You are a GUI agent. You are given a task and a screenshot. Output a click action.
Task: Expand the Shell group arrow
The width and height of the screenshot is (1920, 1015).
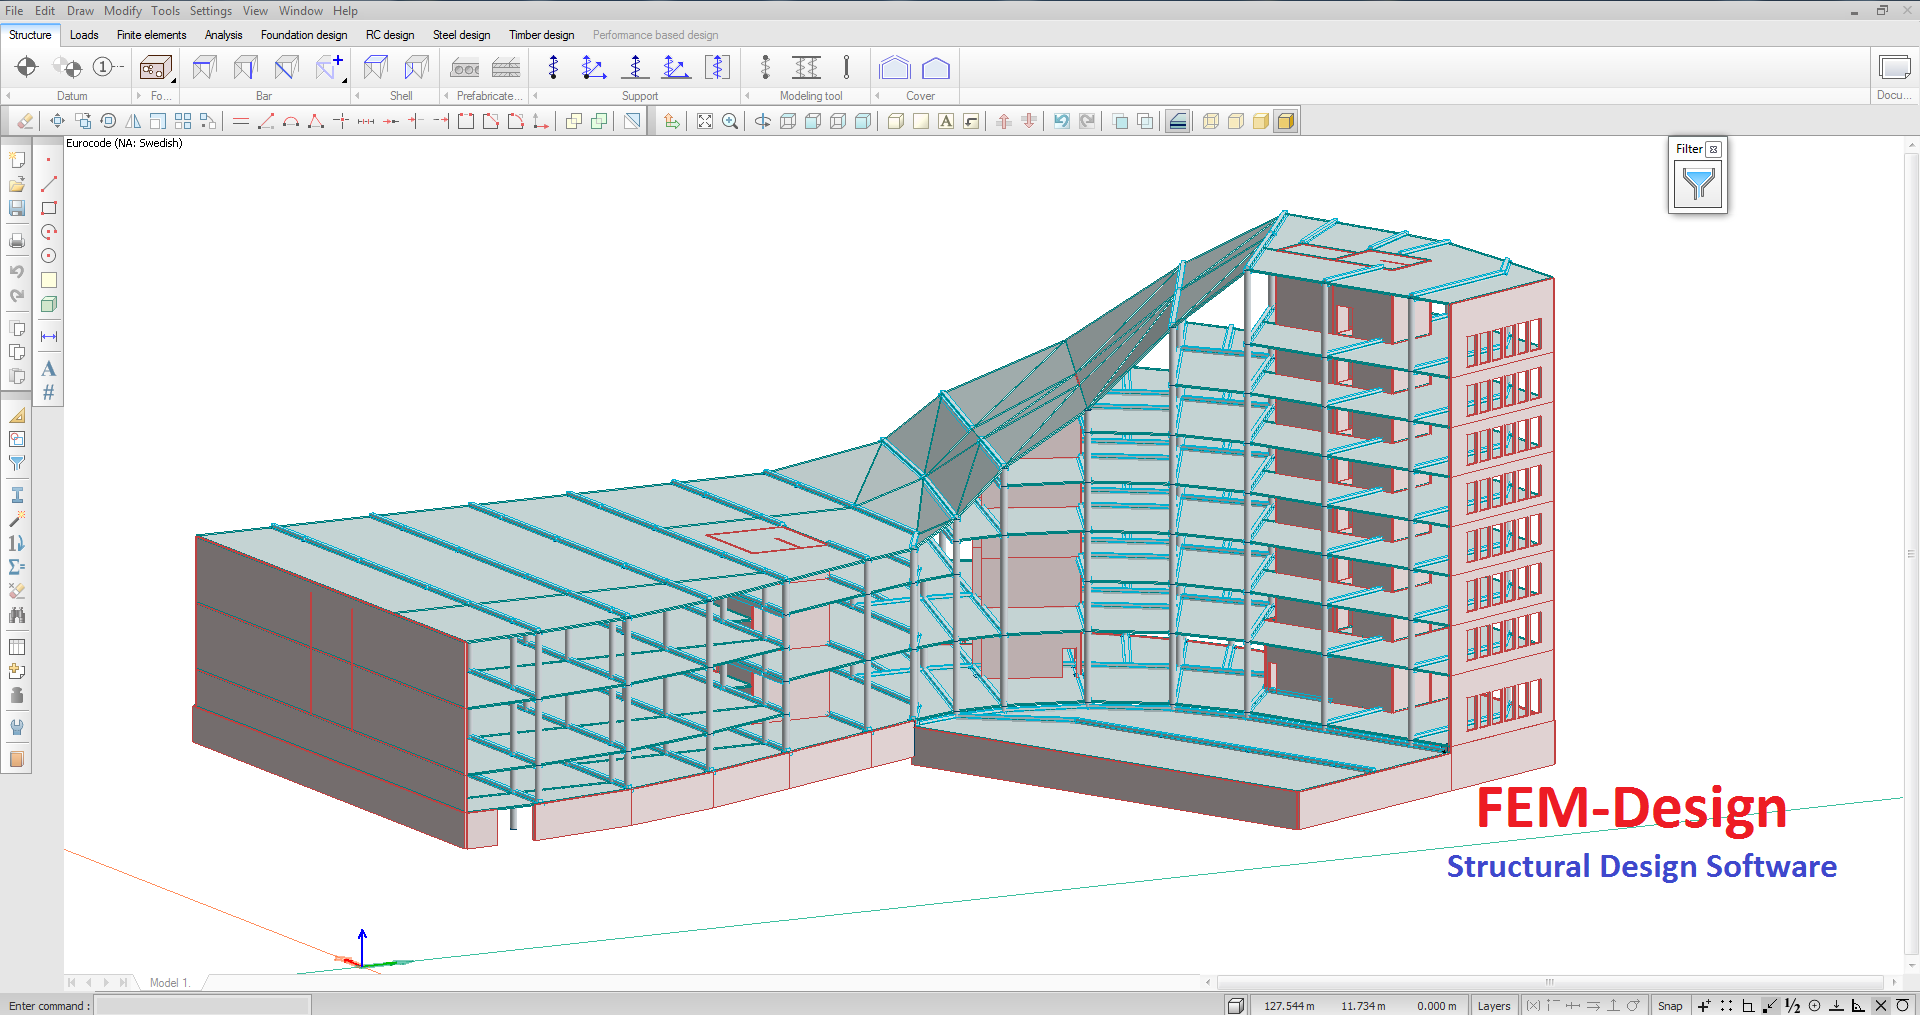coord(358,96)
